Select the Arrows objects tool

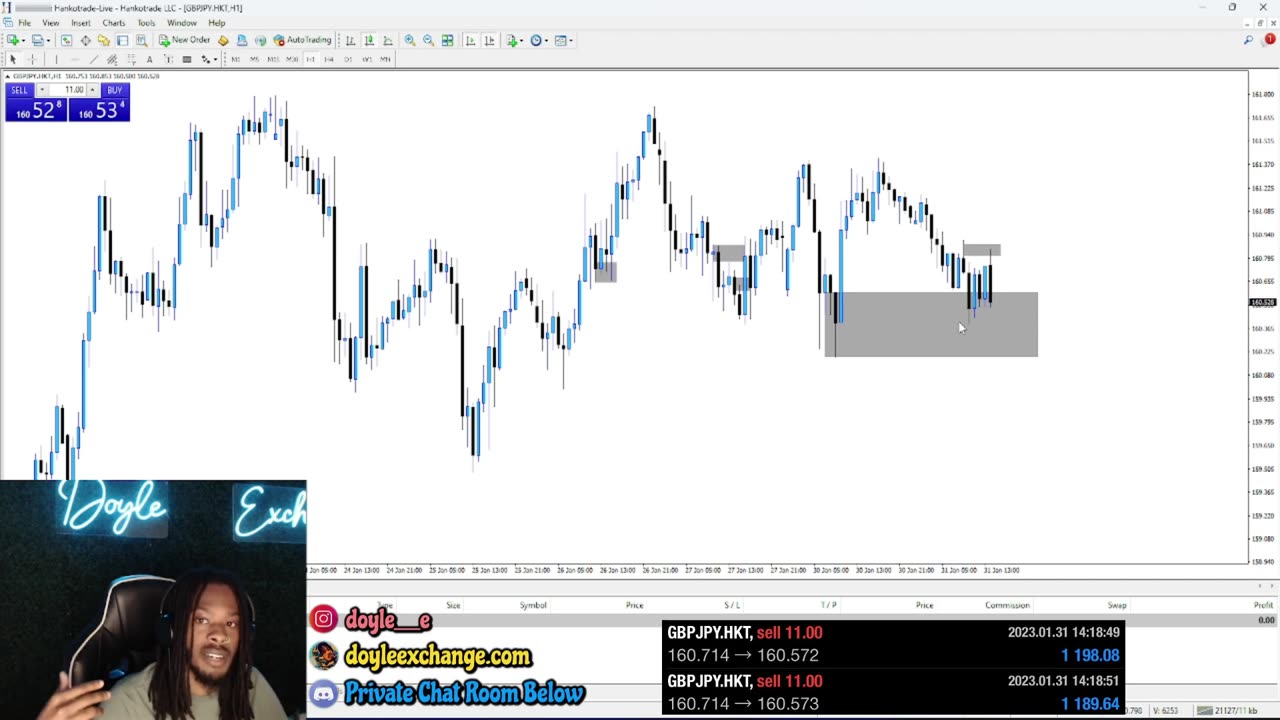click(x=205, y=59)
